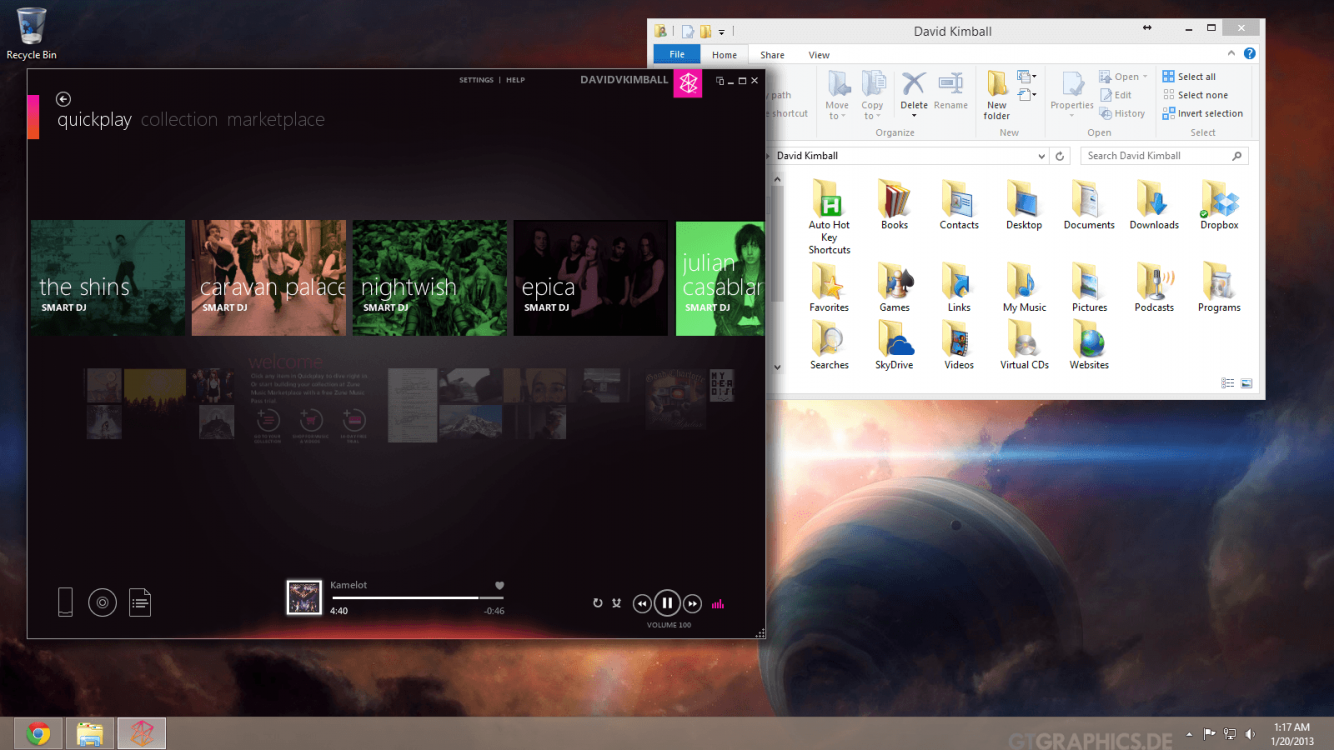This screenshot has width=1334, height=750.
Task: Play nightwish Smart DJ tile
Action: (x=430, y=278)
